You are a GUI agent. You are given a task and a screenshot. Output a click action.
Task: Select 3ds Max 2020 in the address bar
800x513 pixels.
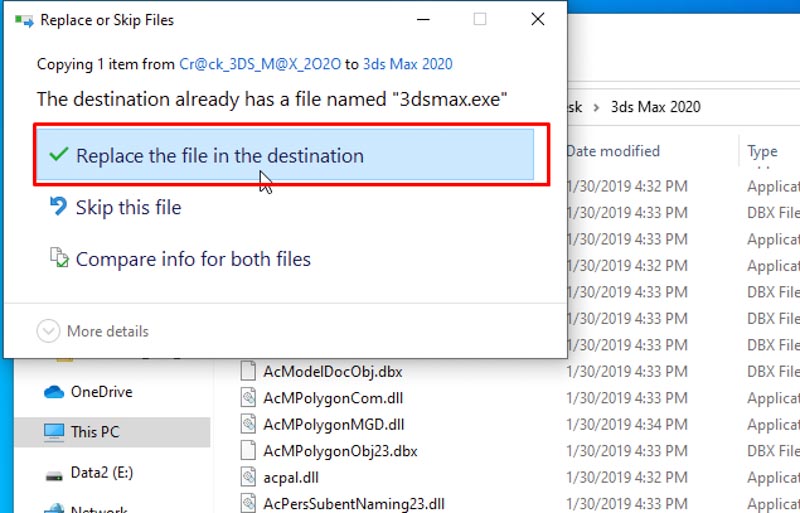click(x=655, y=107)
